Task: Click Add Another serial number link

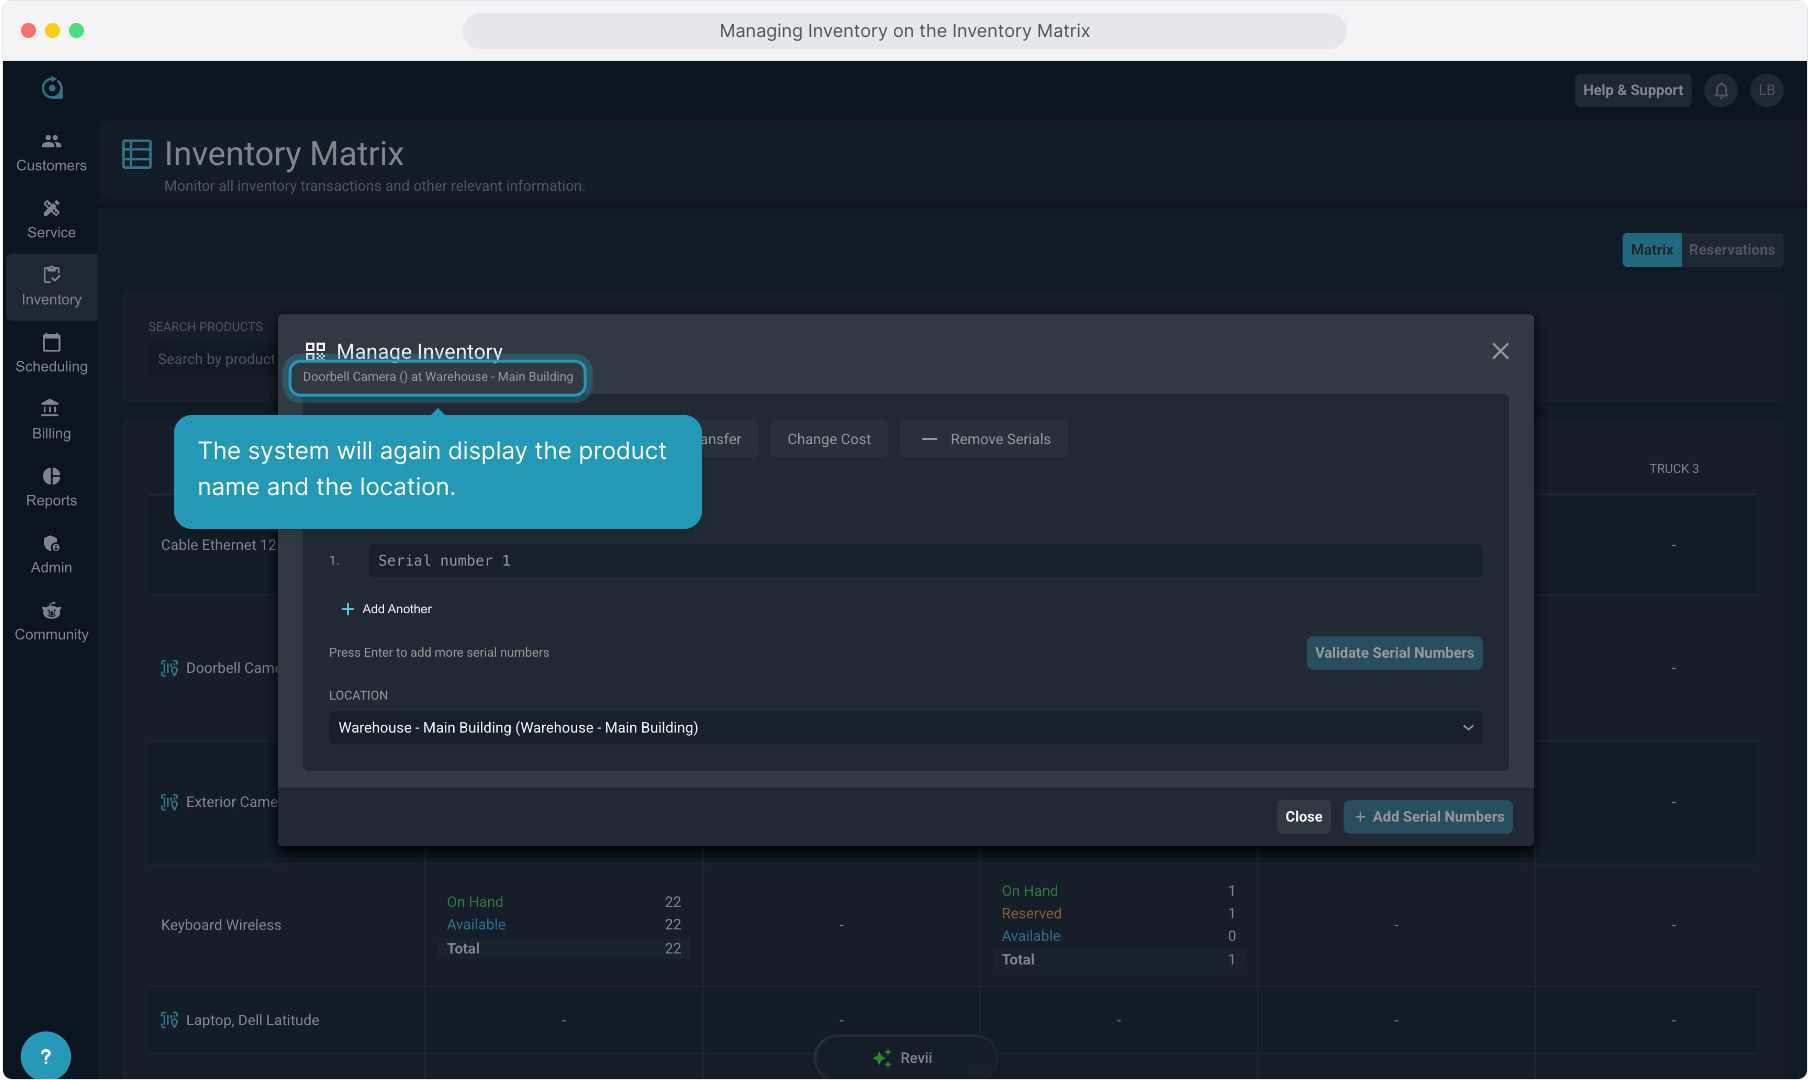Action: 387,609
